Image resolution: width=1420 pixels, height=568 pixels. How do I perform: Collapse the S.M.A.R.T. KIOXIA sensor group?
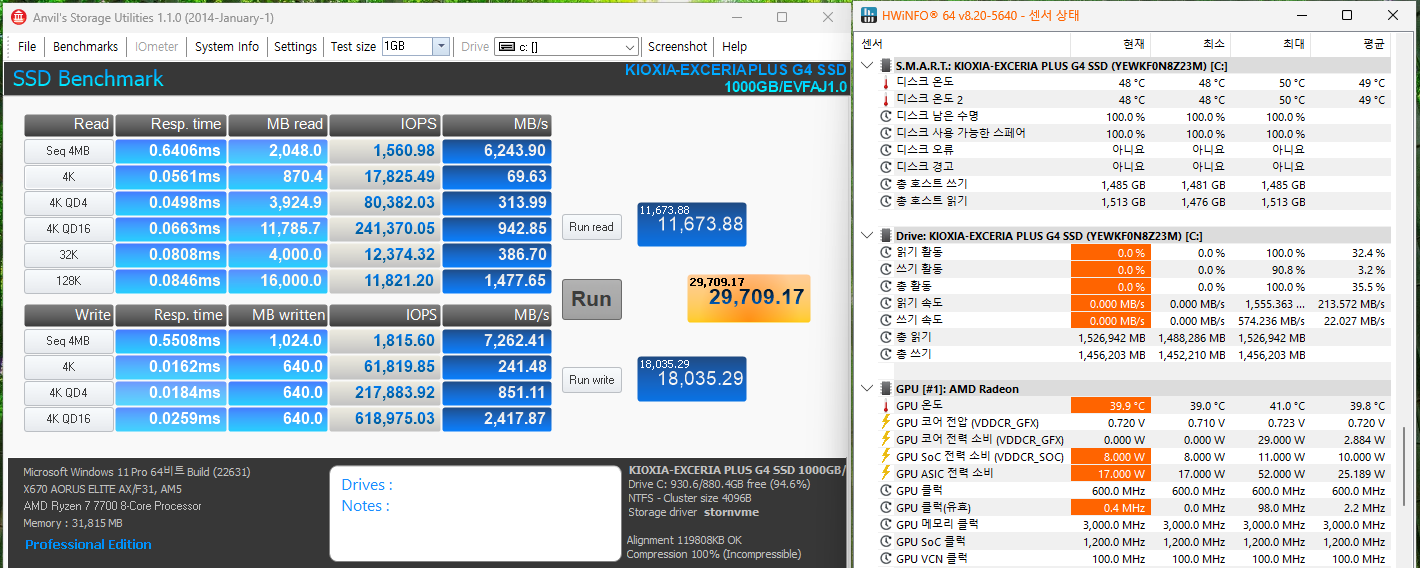point(866,66)
